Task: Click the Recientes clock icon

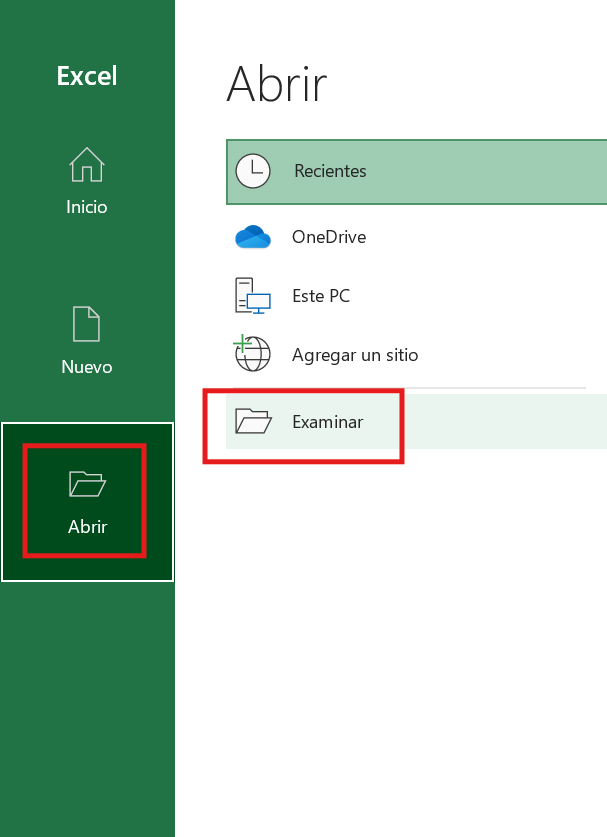Action: tap(253, 171)
